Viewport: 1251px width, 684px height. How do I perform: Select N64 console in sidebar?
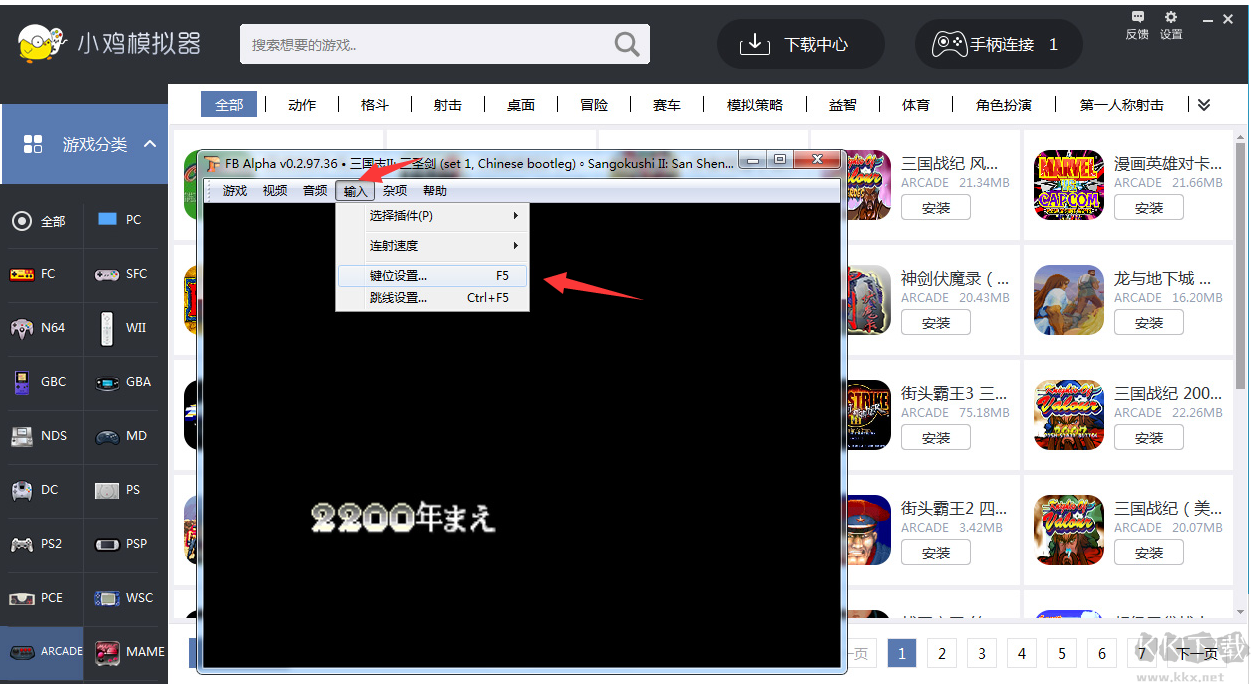[40, 328]
